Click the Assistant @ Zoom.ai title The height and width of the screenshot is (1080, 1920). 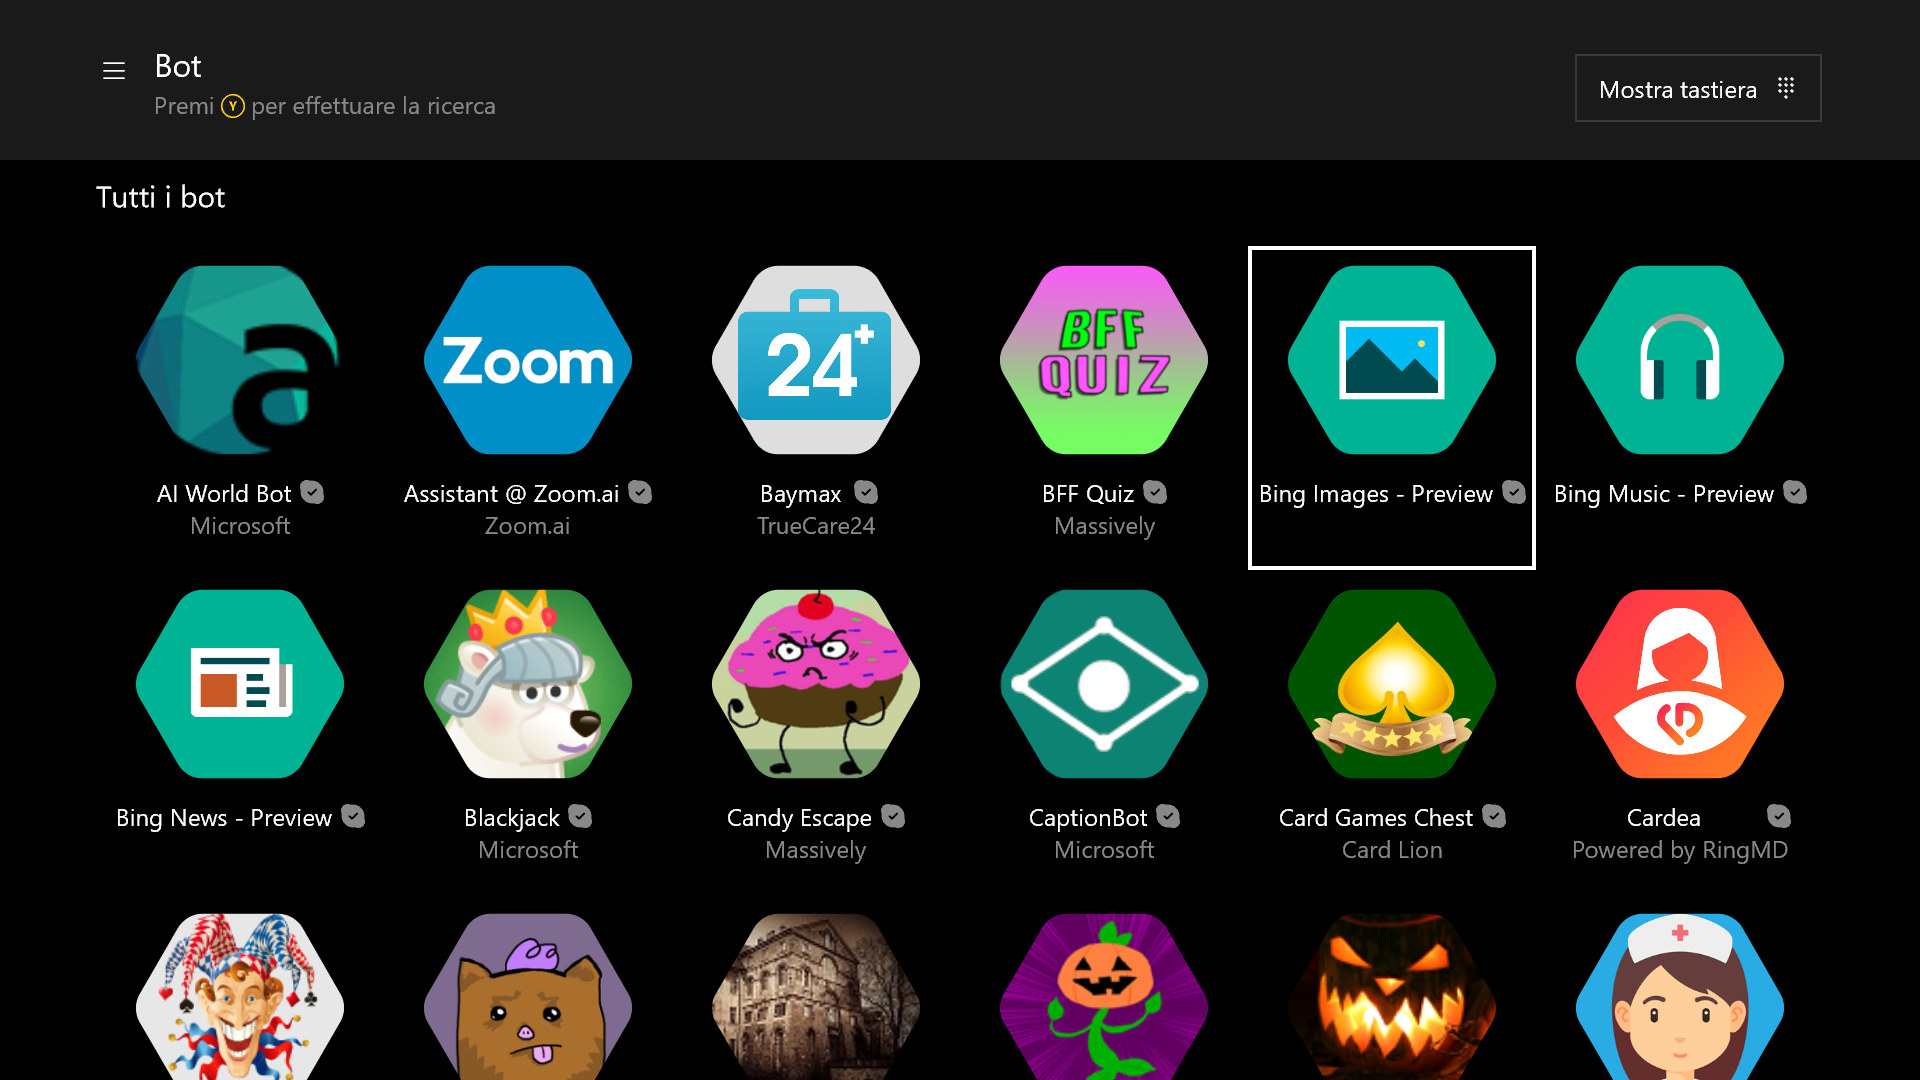tap(511, 494)
